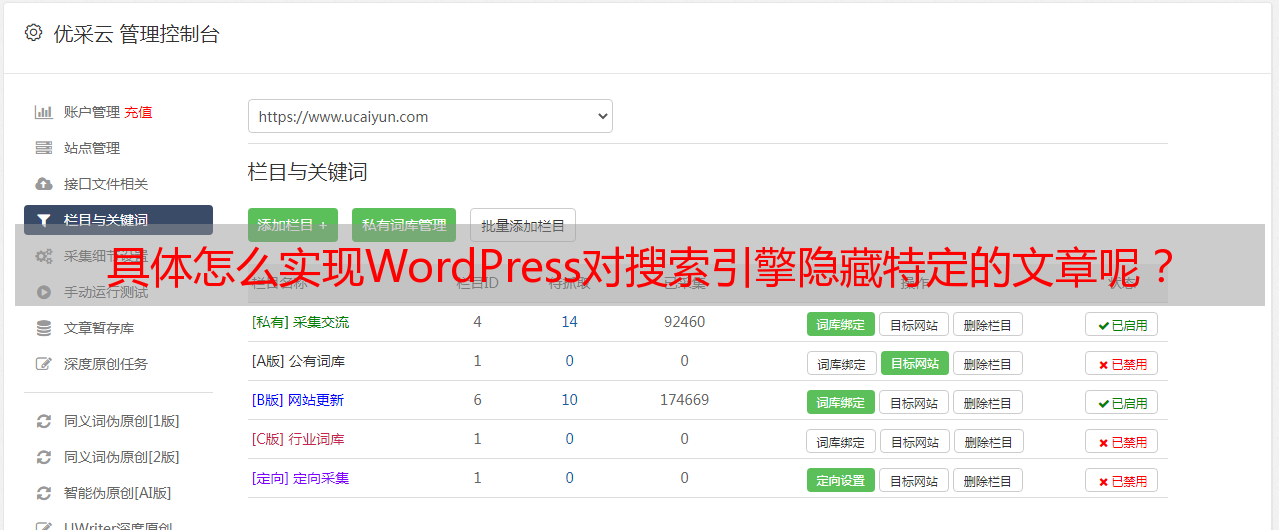Image resolution: width=1279 pixels, height=530 pixels.
Task: Click the cloud upload icon for 接口文件相关
Action: pyautogui.click(x=43, y=184)
